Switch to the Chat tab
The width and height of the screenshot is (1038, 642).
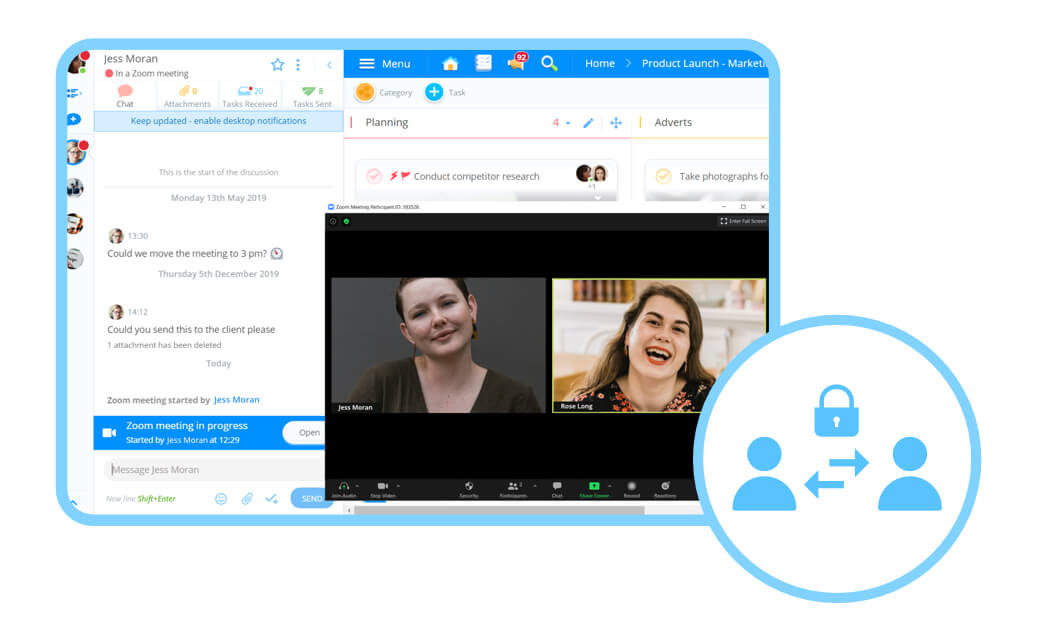click(x=124, y=96)
